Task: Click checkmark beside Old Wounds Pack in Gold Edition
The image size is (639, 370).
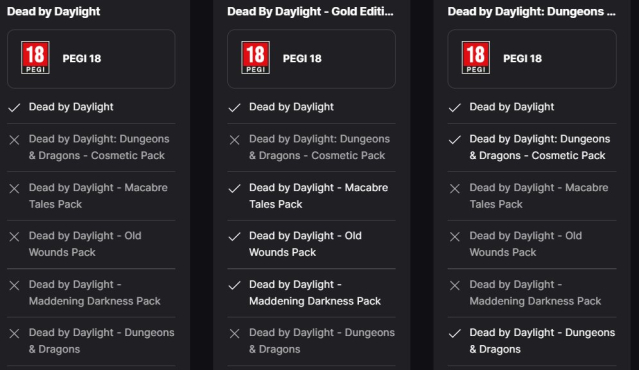Action: click(234, 237)
